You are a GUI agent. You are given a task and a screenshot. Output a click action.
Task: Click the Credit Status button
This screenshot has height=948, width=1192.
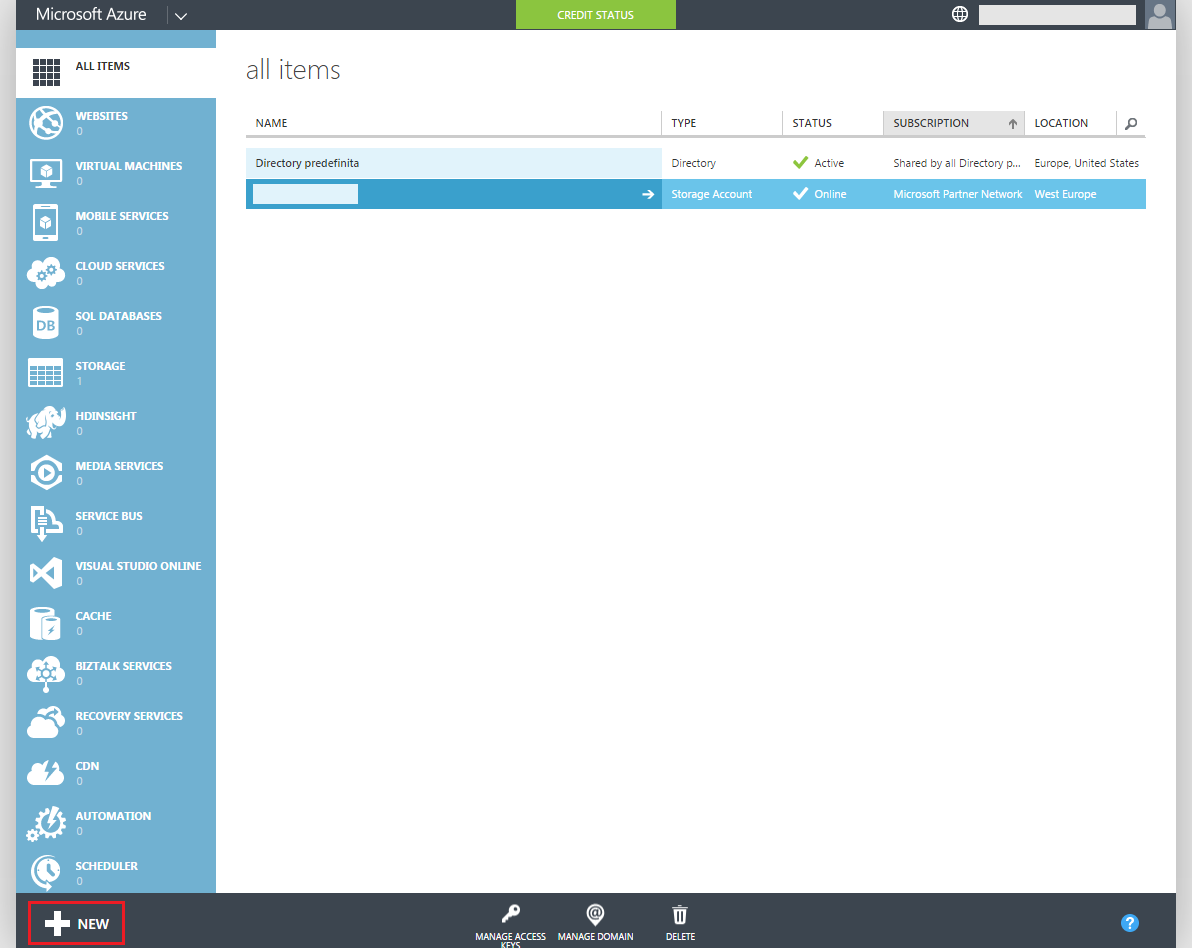click(595, 15)
